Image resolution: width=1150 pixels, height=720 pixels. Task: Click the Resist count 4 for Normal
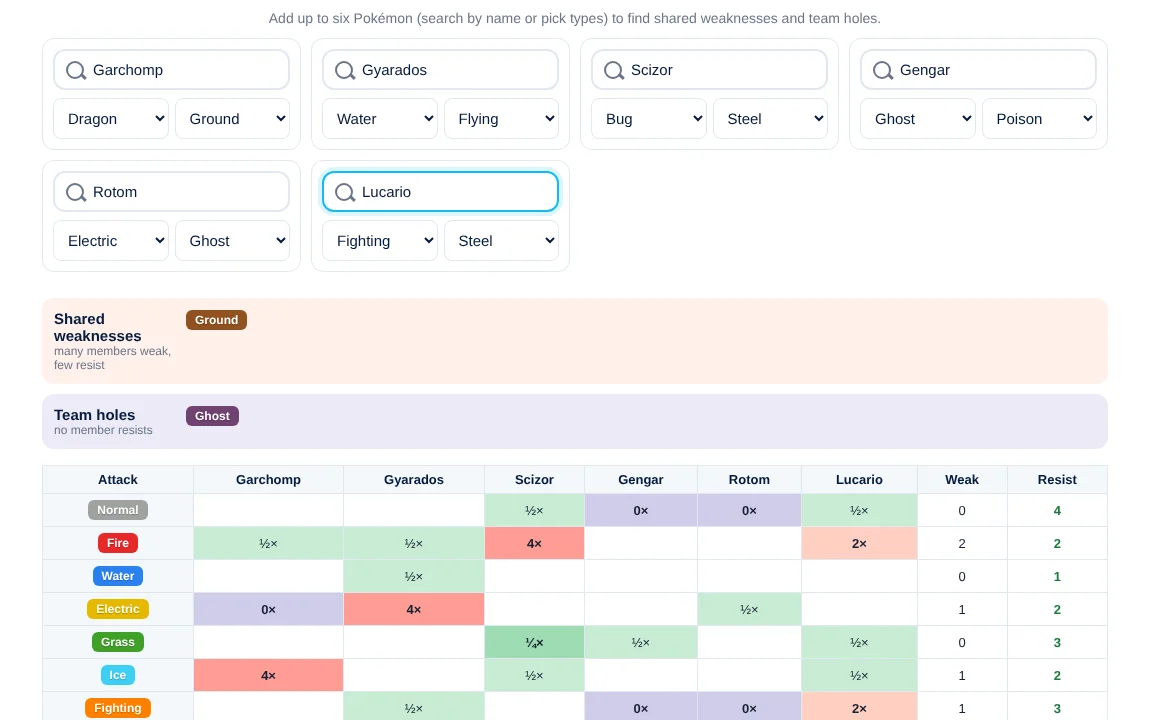(x=1057, y=510)
